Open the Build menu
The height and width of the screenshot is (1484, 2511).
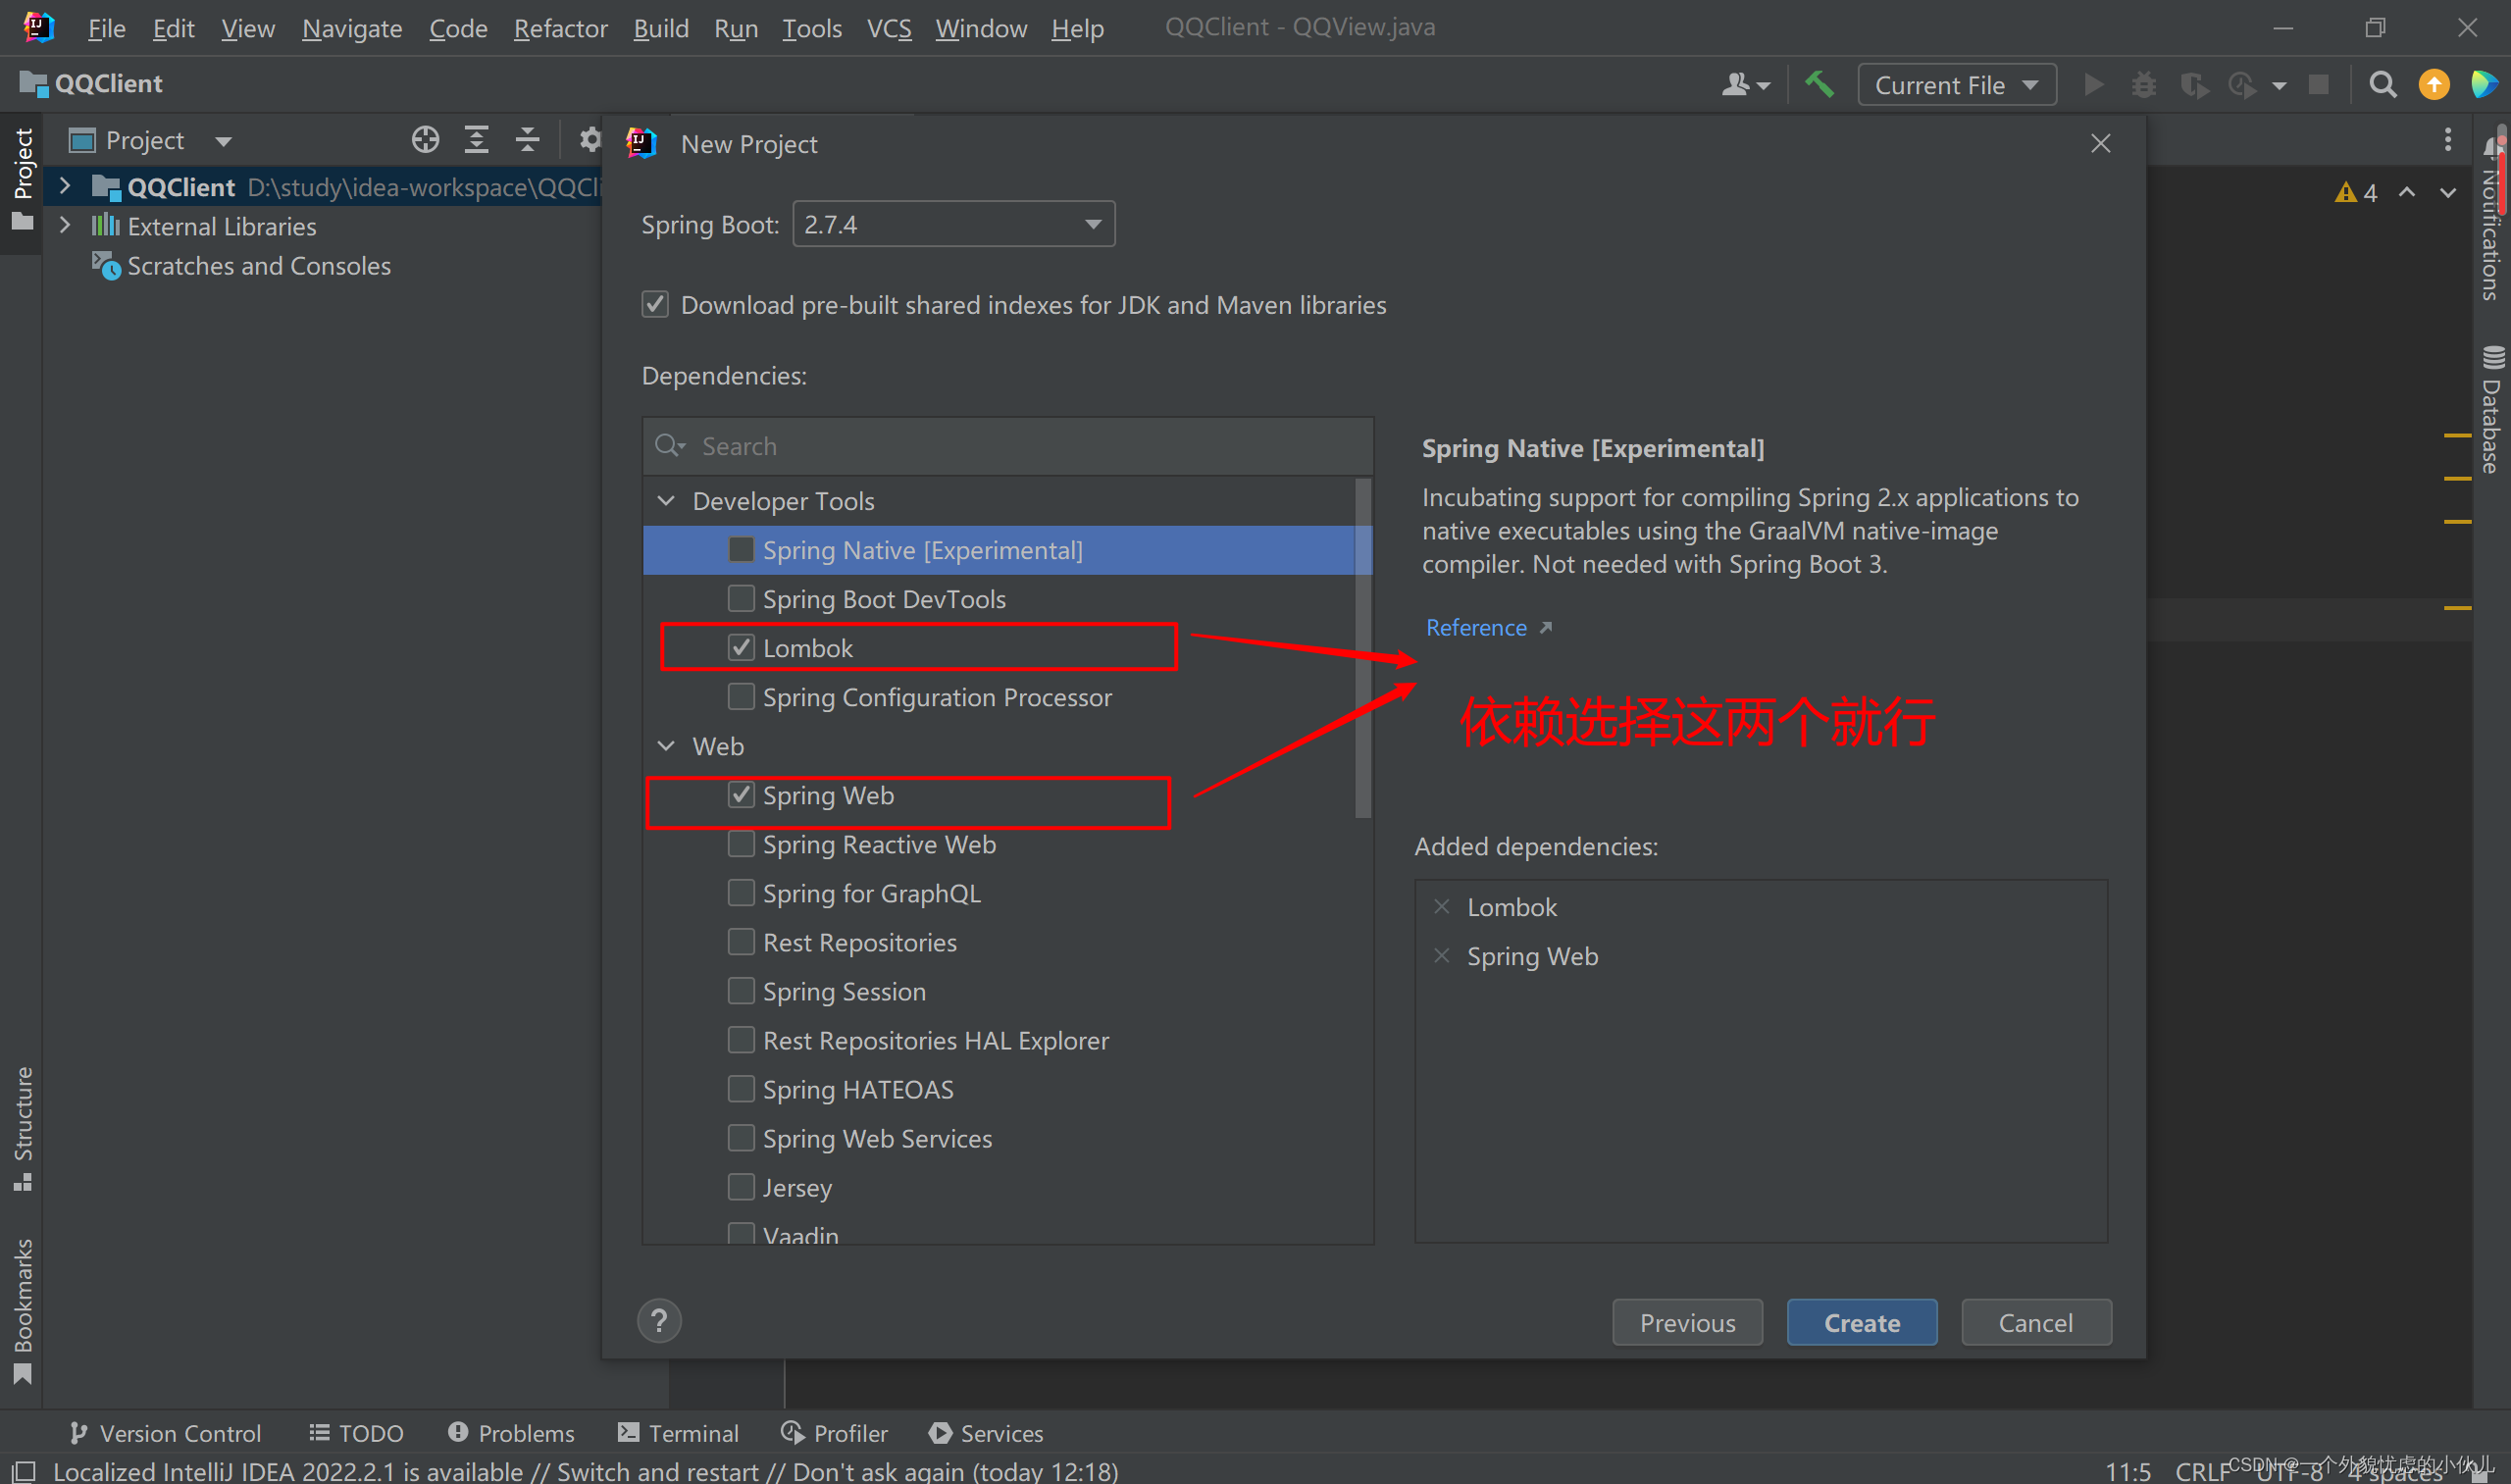click(x=660, y=28)
